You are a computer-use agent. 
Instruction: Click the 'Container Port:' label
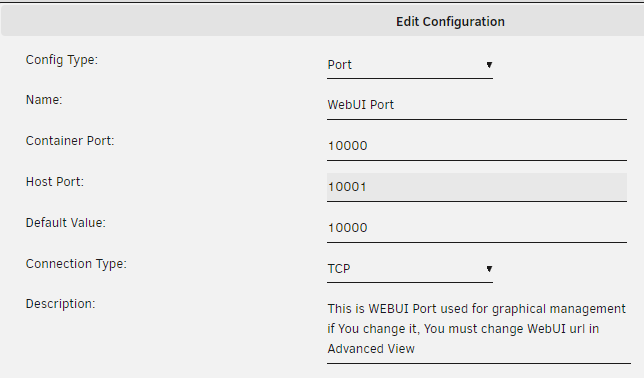pyautogui.click(x=70, y=141)
